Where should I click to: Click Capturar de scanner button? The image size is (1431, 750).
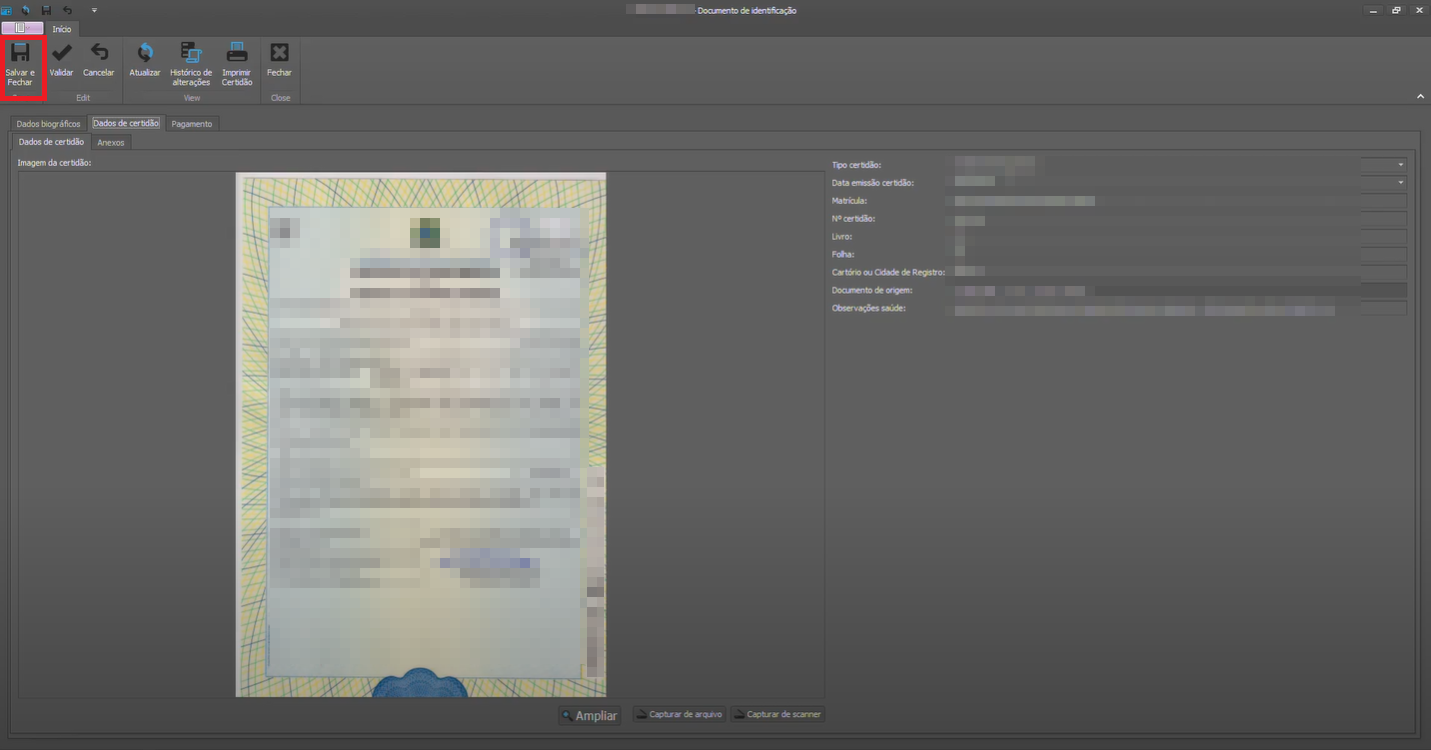tap(778, 715)
